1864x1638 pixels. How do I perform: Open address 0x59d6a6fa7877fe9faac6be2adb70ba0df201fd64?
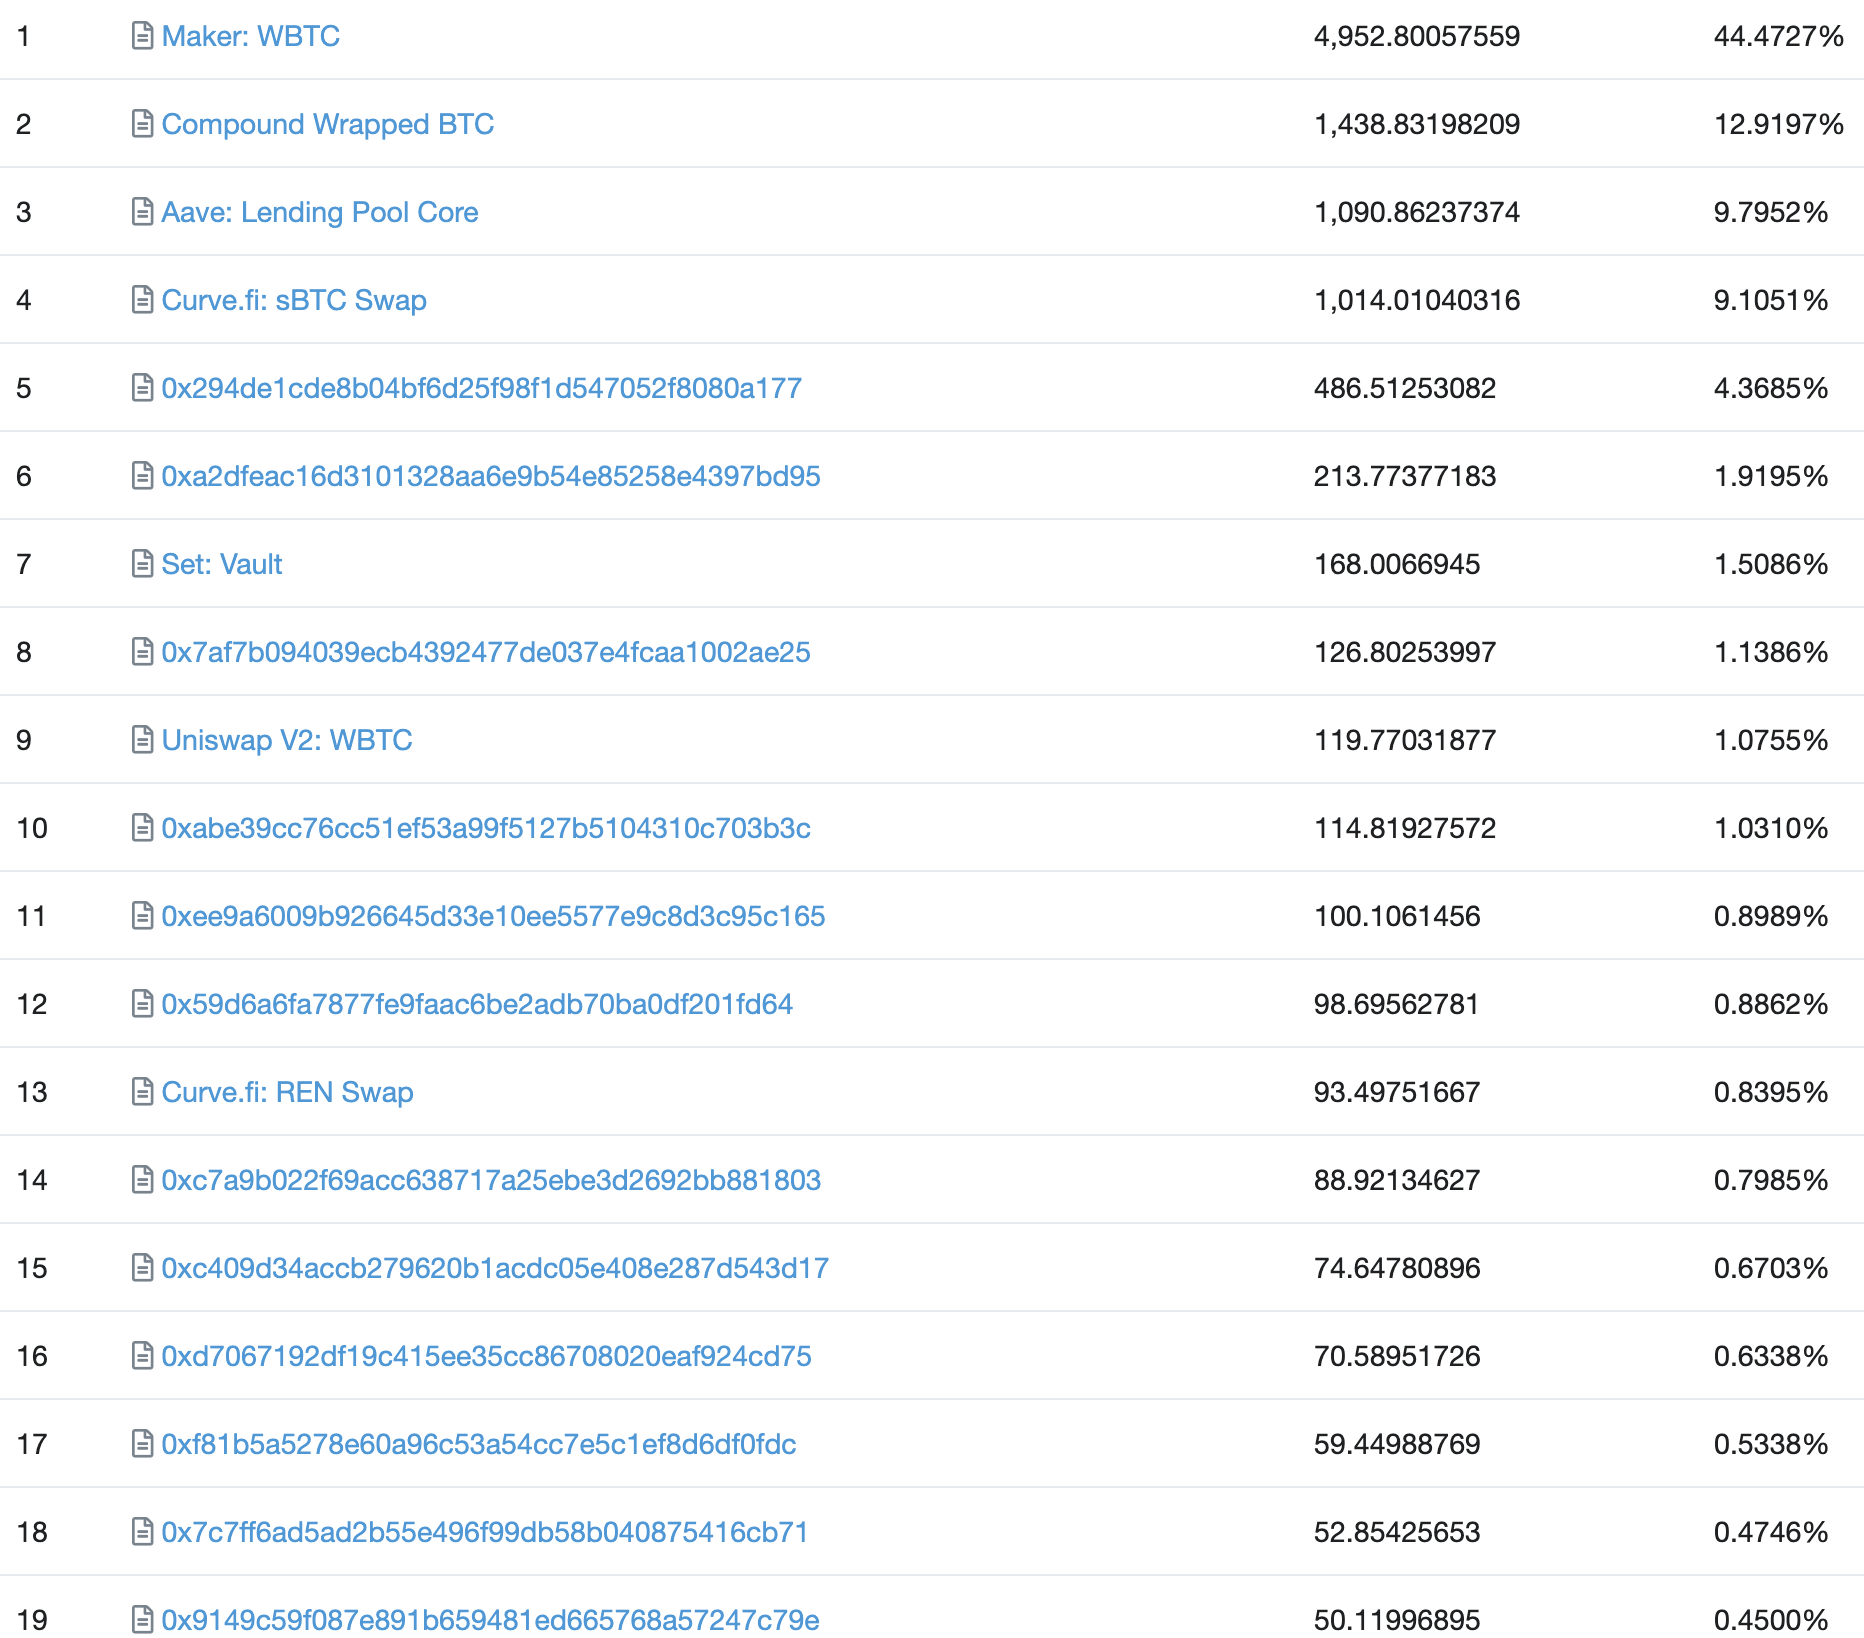tap(478, 1004)
